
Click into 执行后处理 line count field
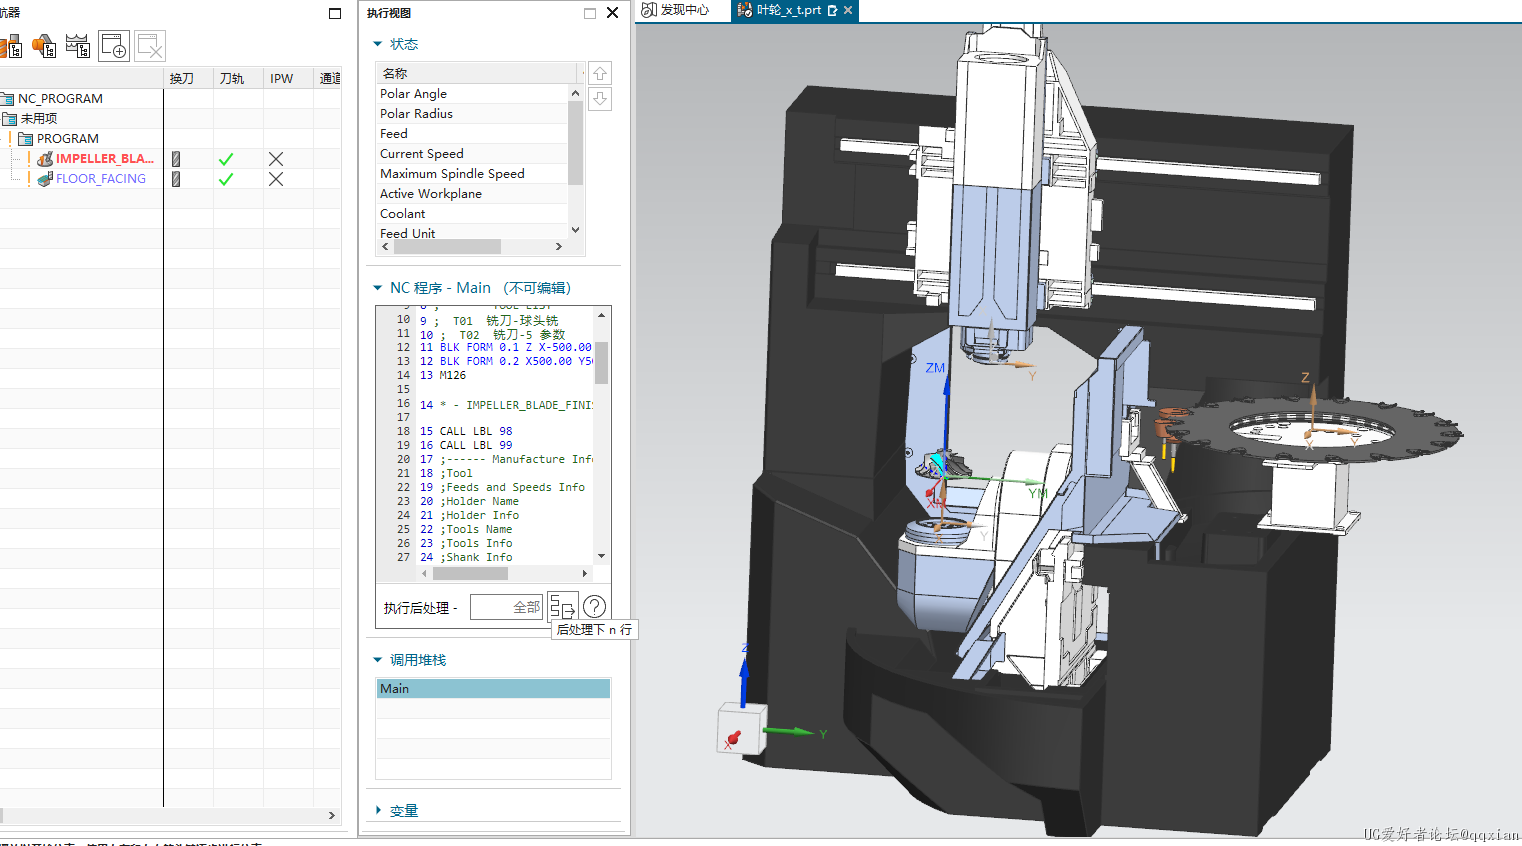click(507, 607)
